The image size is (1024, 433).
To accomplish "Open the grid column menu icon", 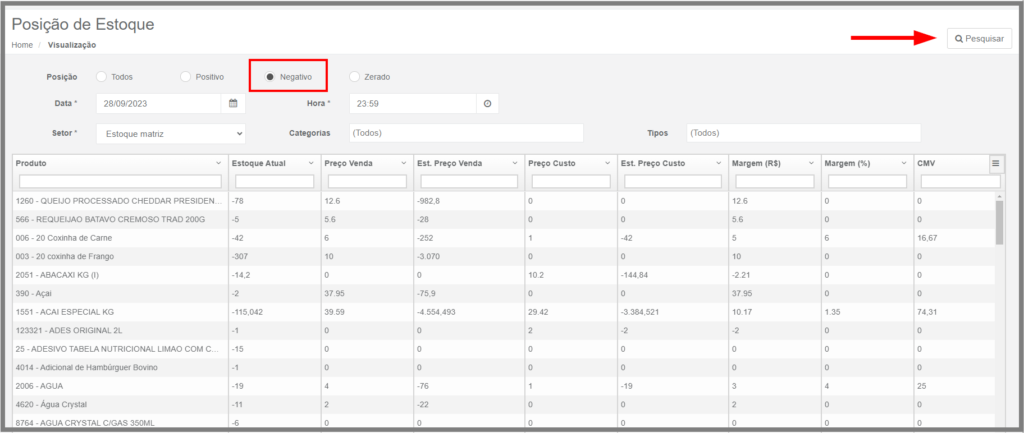I will 995,163.
